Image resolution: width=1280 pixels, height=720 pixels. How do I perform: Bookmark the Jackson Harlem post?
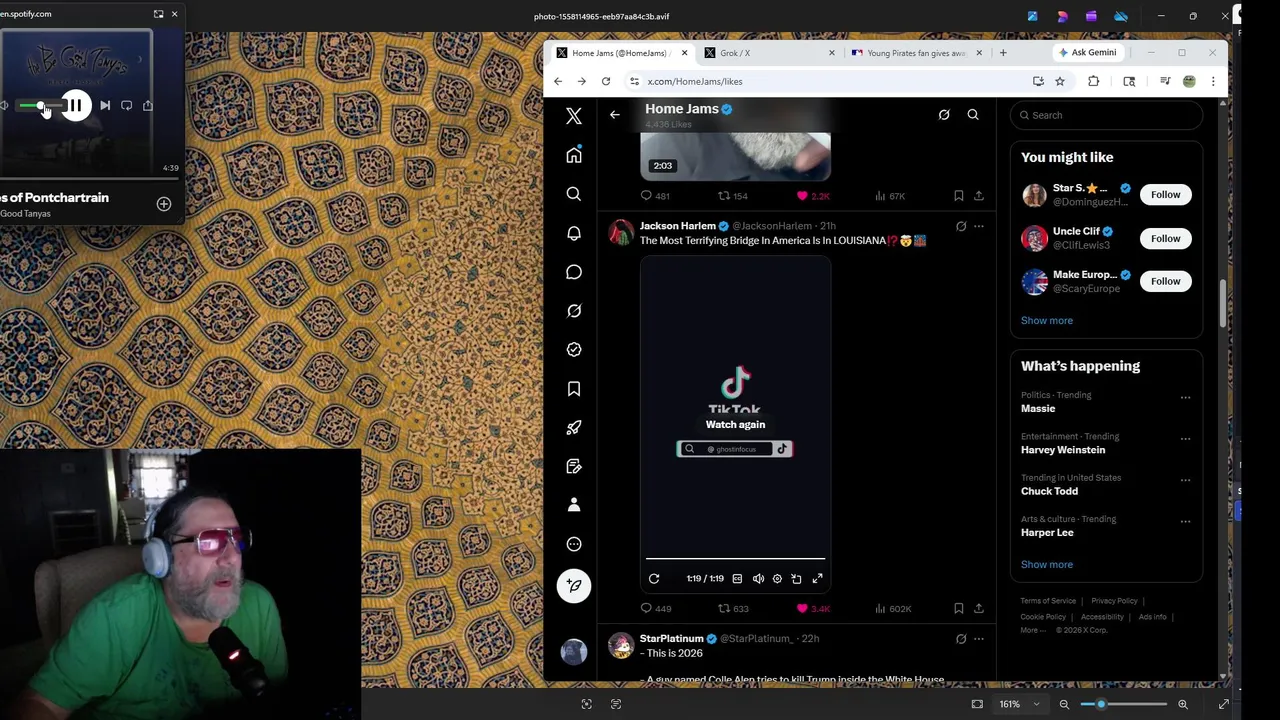click(x=958, y=608)
